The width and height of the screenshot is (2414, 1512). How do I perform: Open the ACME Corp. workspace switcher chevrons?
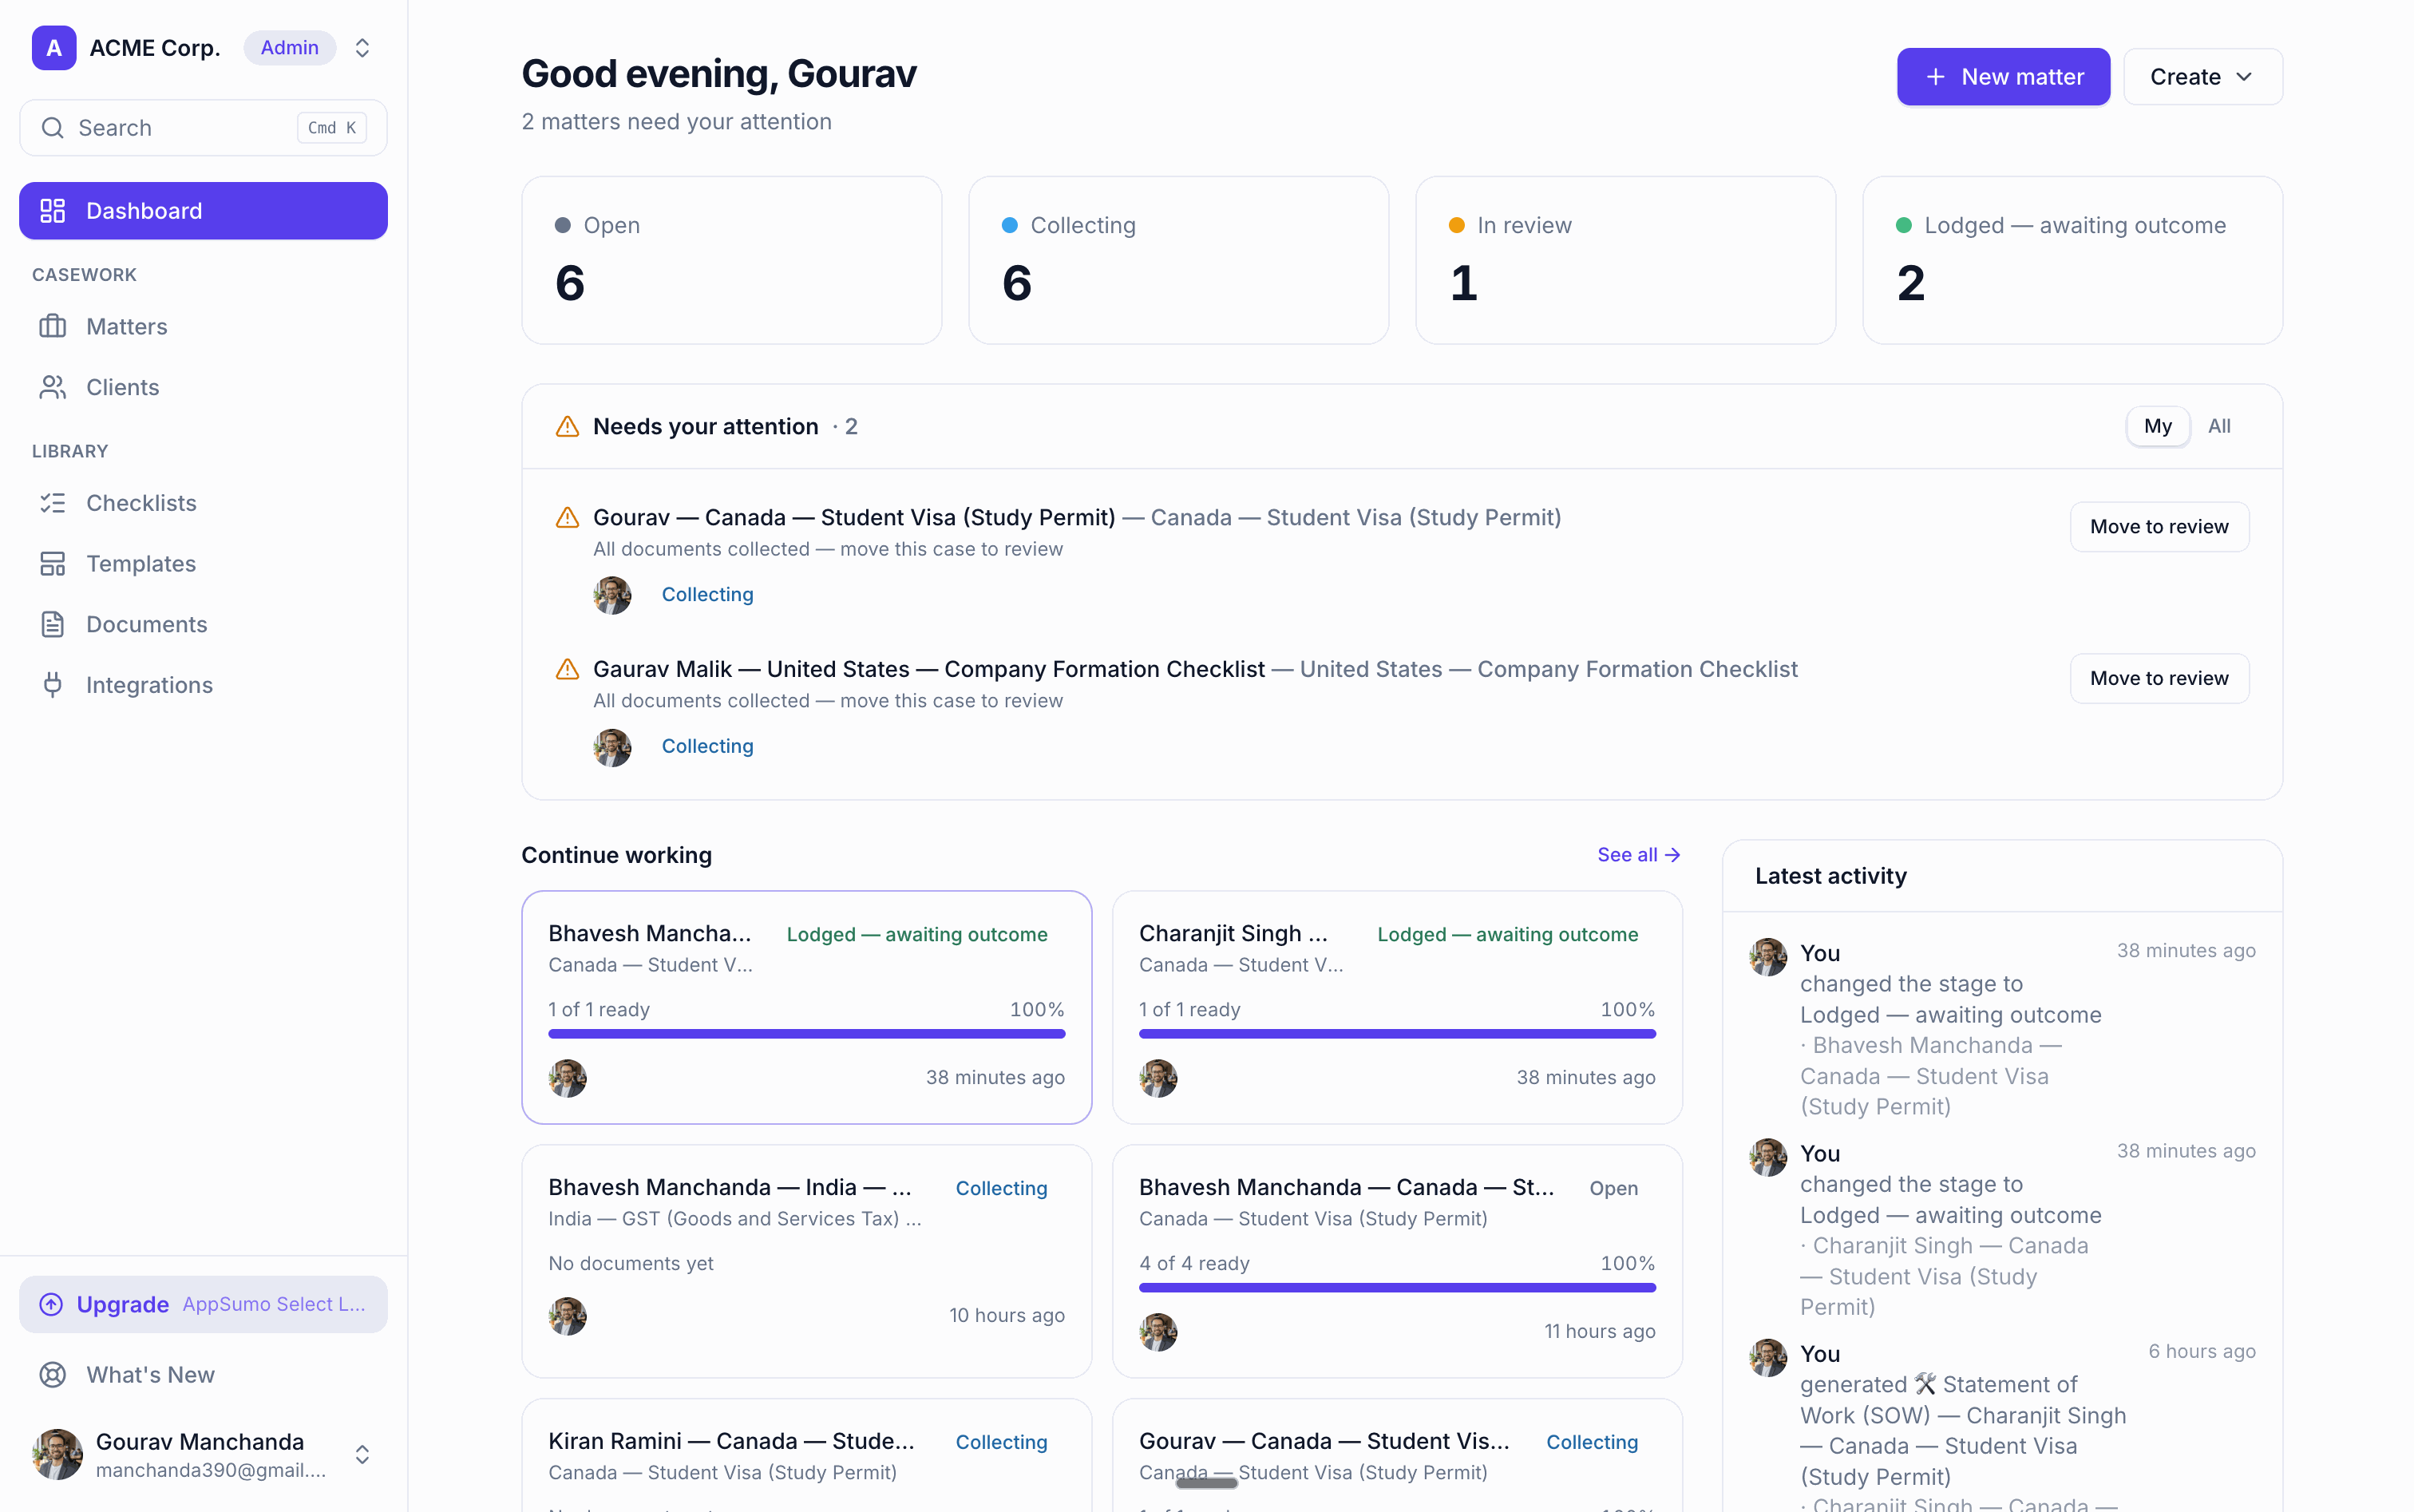pos(362,48)
